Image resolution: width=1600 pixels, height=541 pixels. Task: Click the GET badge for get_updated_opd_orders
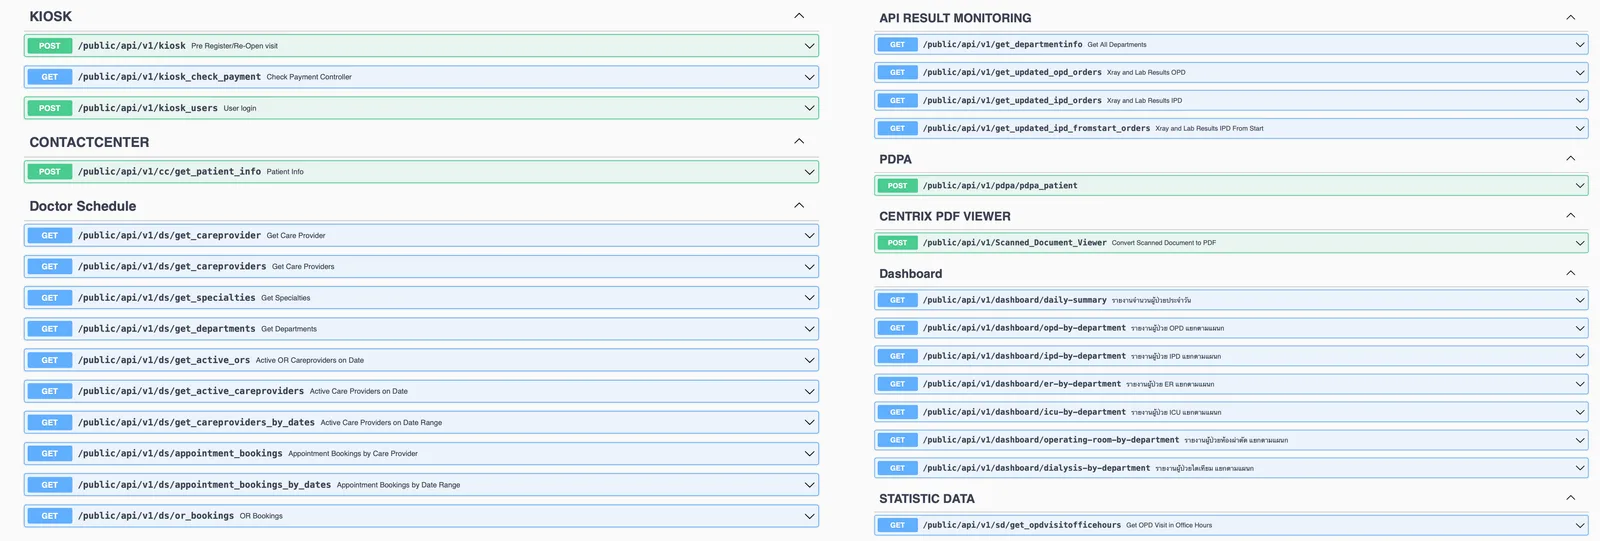pos(897,73)
